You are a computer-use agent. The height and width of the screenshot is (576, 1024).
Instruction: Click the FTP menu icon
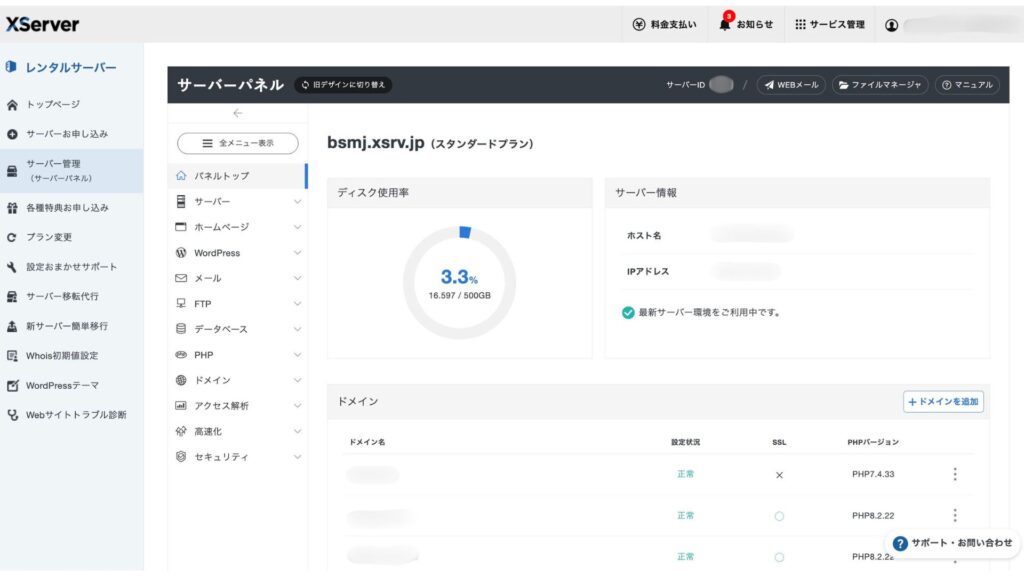[181, 304]
